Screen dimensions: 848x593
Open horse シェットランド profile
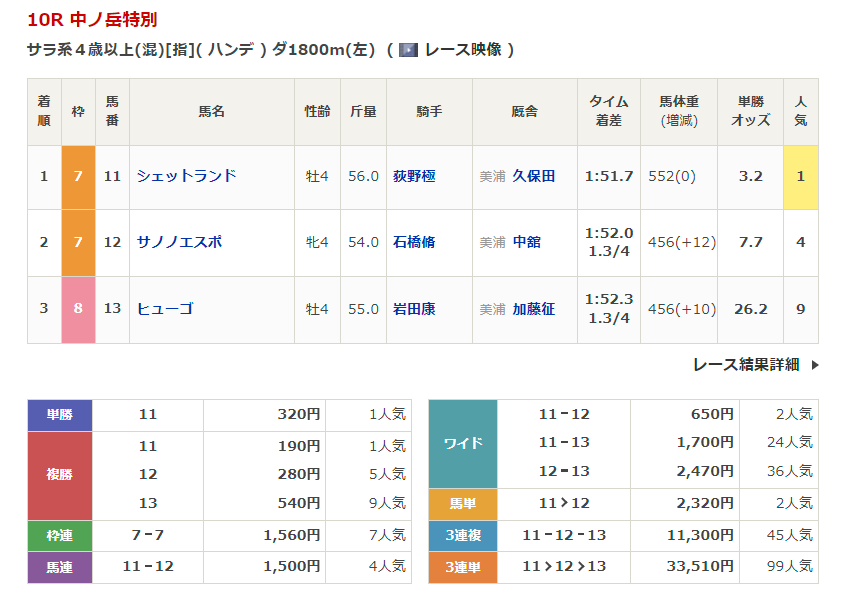coord(186,176)
